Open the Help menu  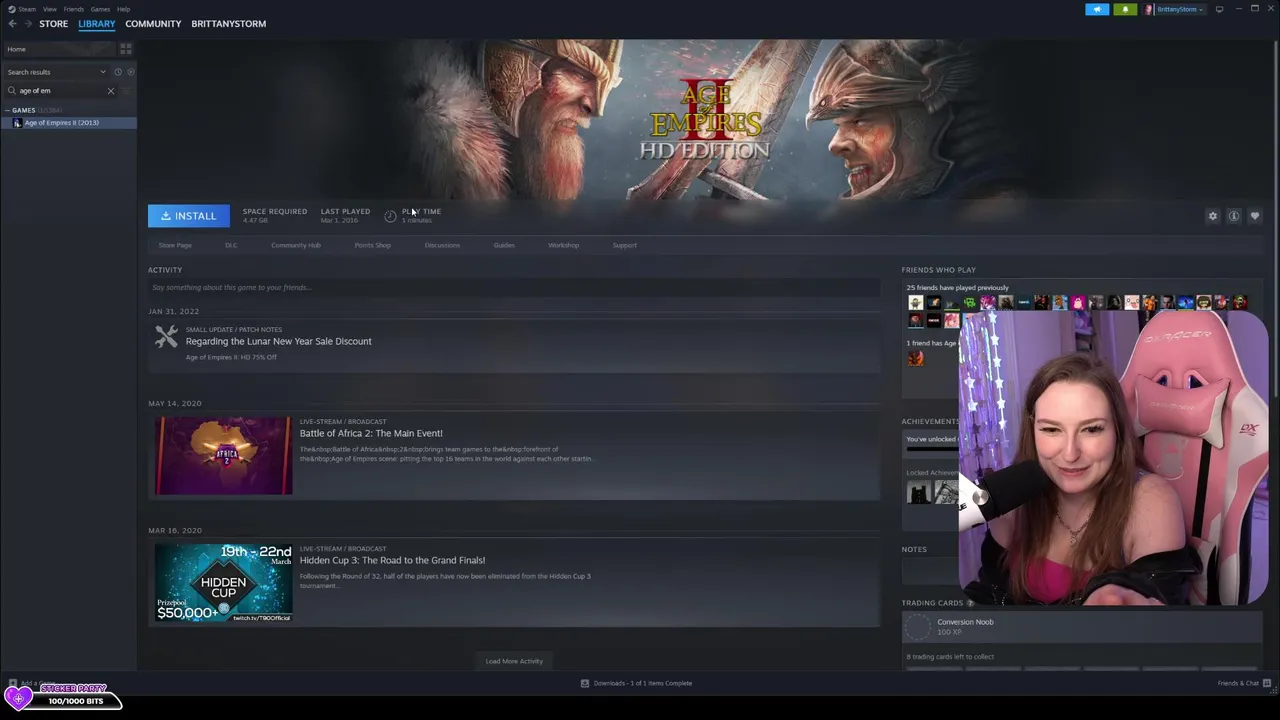(x=123, y=9)
